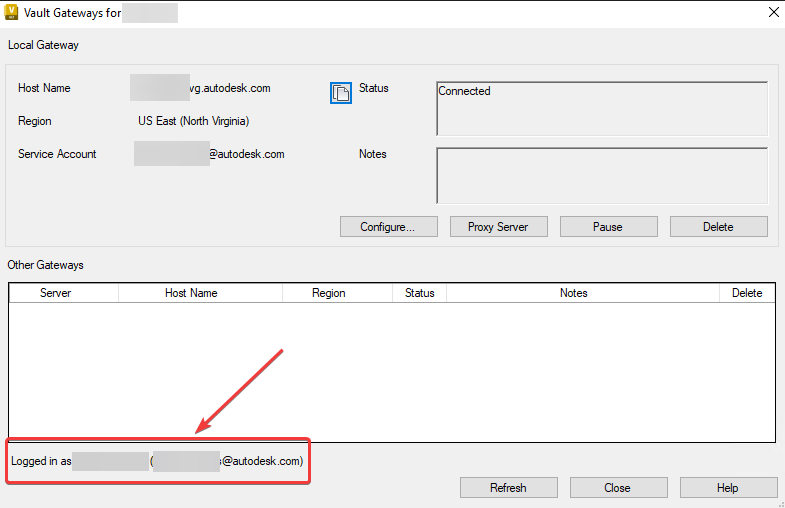Close the window using the X button
Image resolution: width=785 pixels, height=508 pixels.
coord(773,12)
